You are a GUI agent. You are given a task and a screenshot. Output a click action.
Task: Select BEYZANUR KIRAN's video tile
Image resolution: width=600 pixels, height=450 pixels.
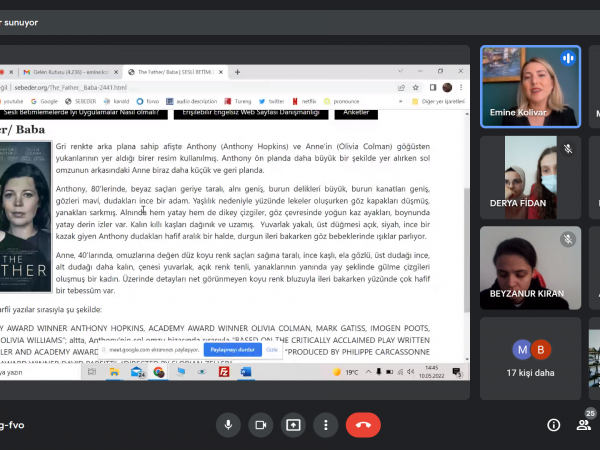tap(530, 268)
